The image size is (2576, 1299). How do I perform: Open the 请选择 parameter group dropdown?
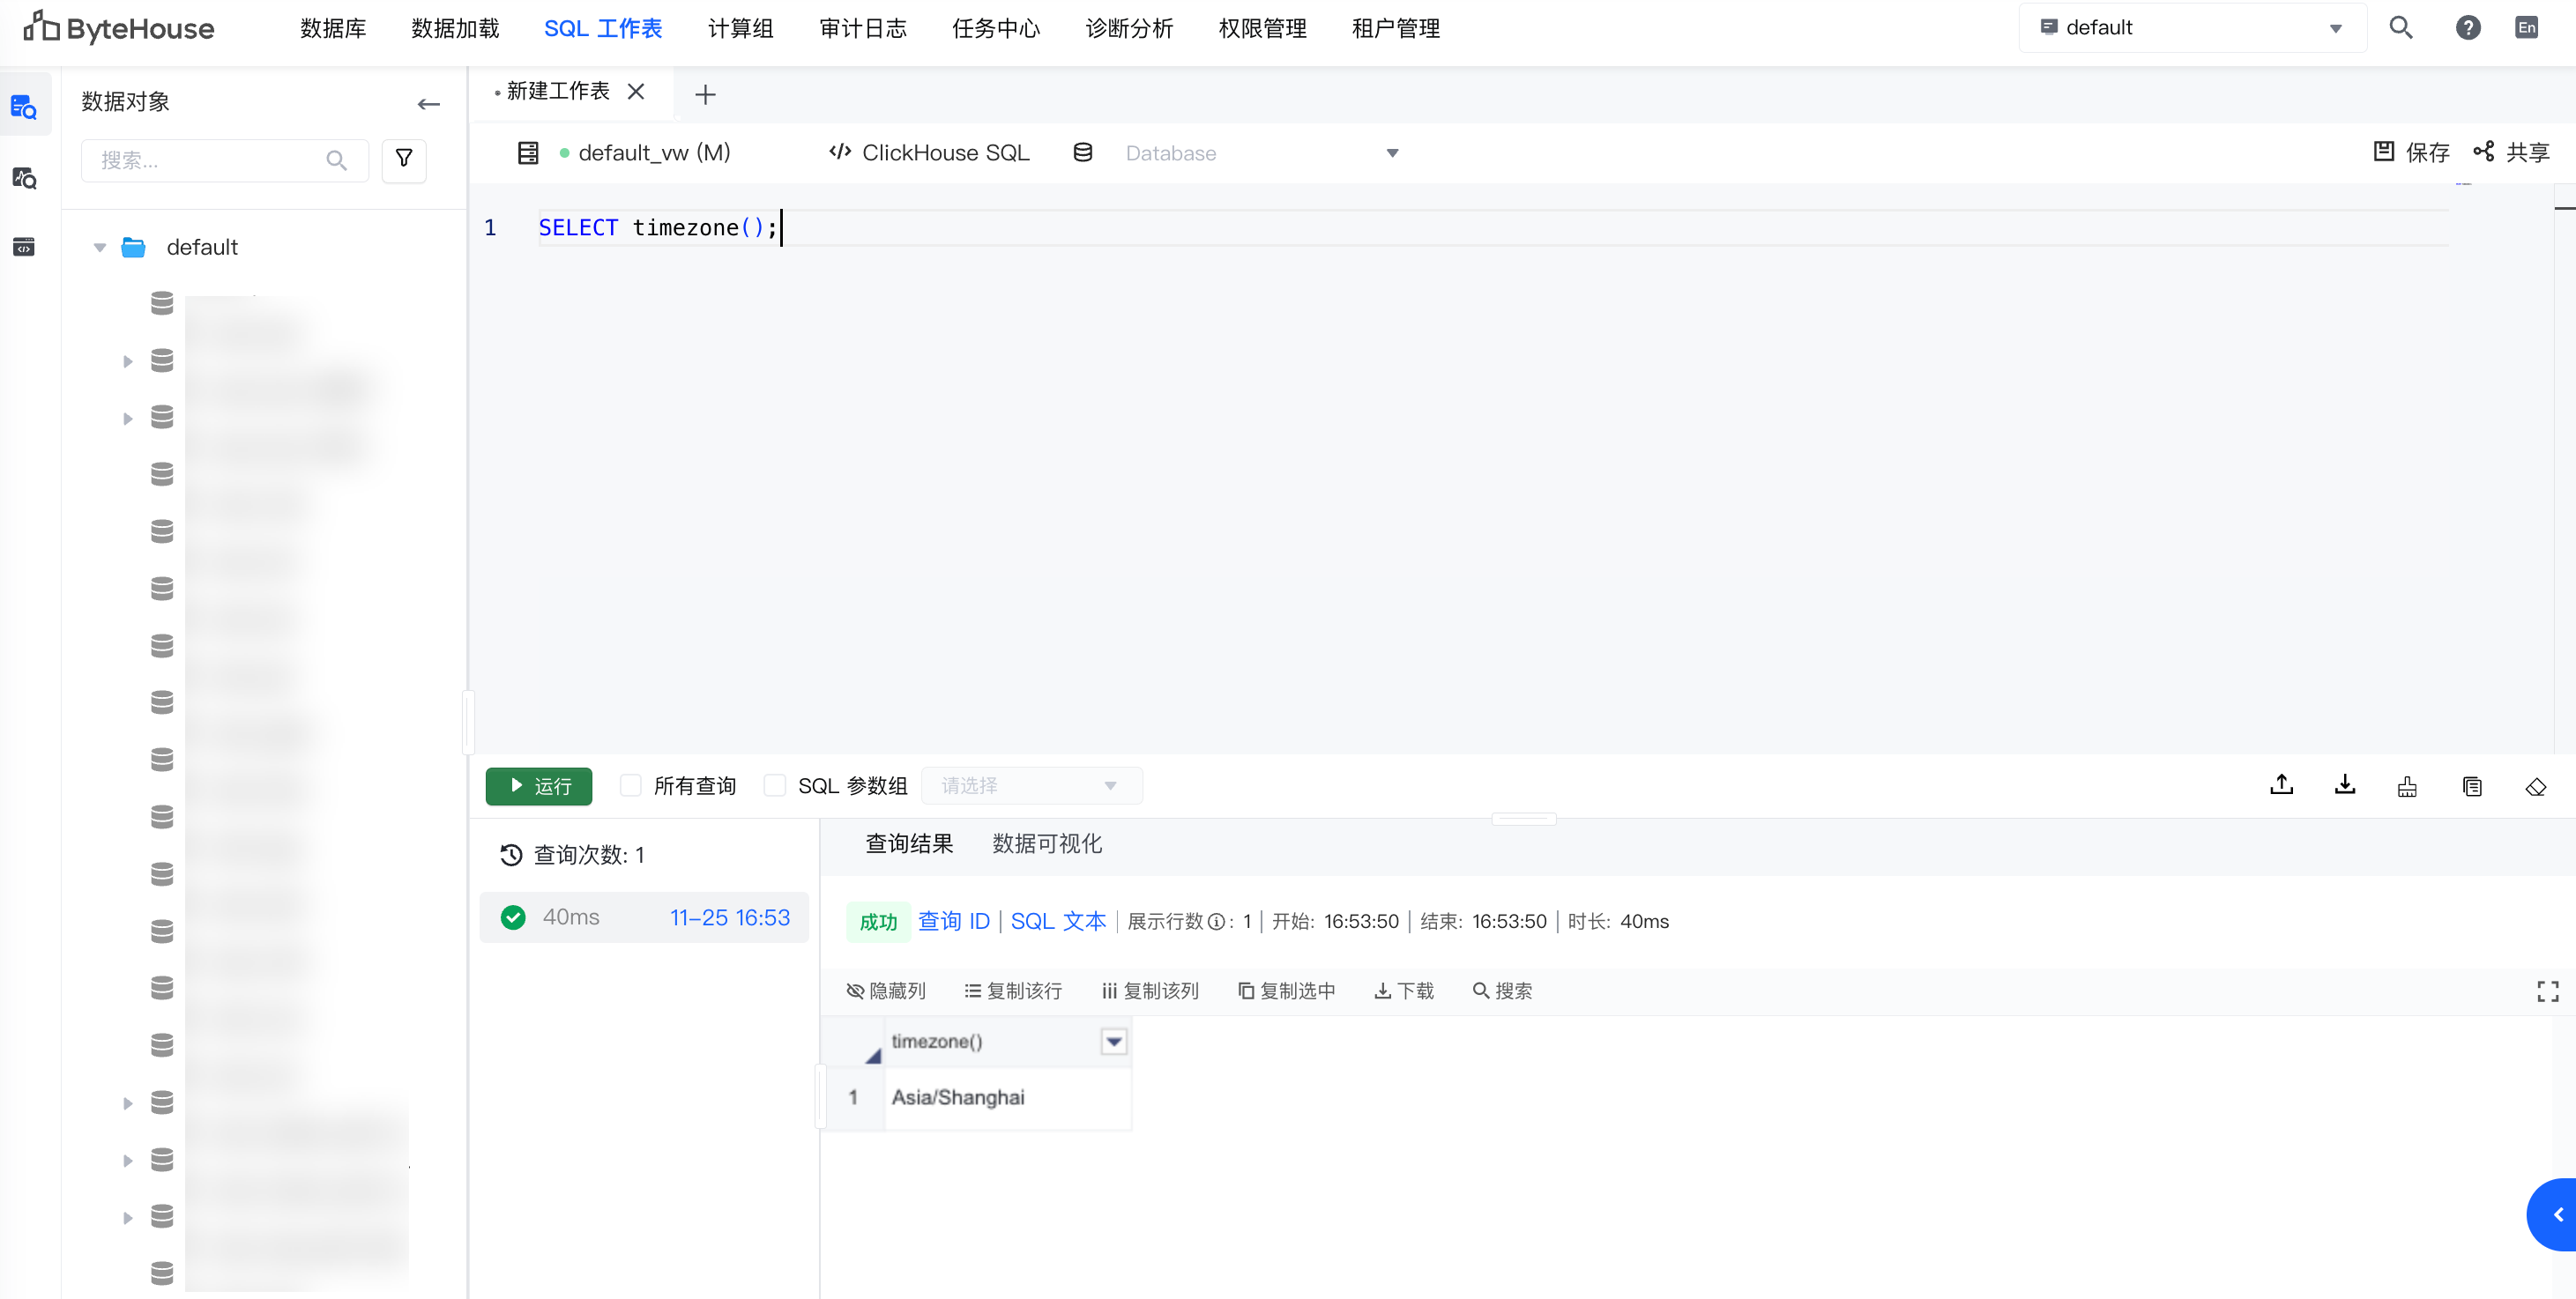(1031, 785)
